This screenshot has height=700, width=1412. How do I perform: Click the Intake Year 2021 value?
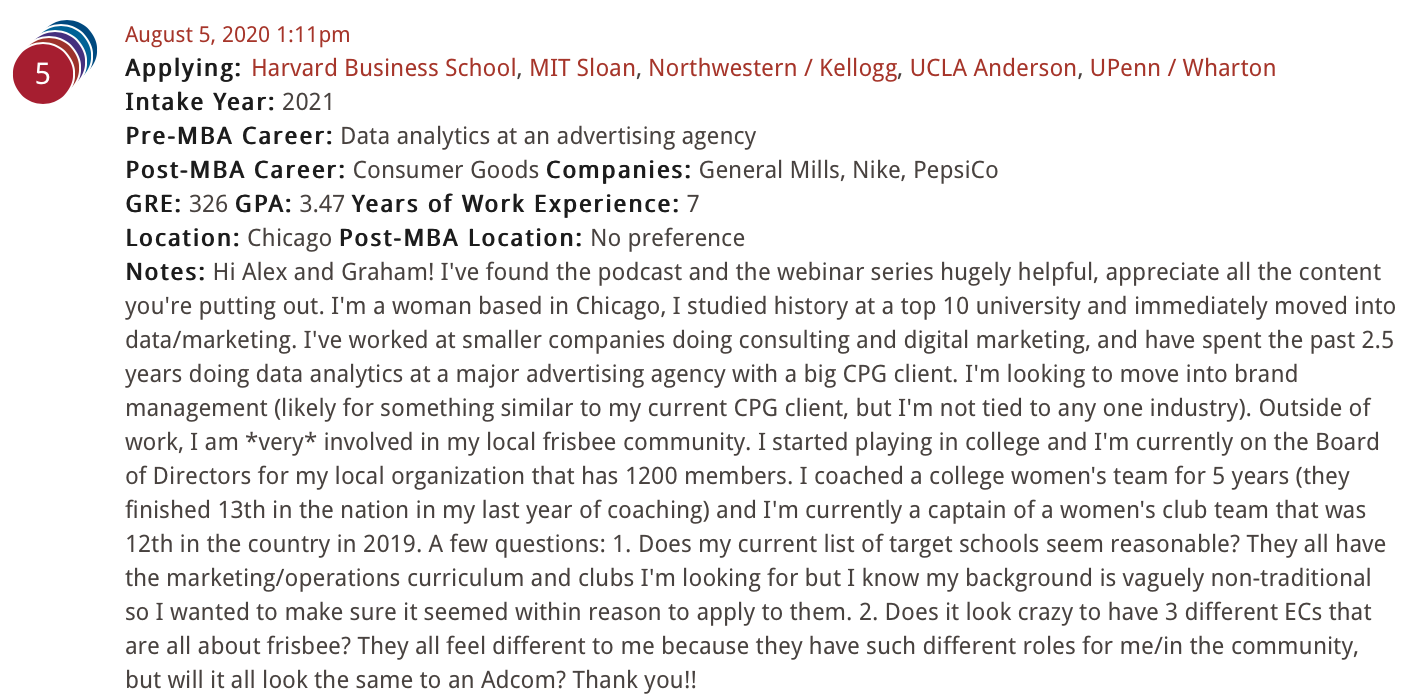coord(308,102)
